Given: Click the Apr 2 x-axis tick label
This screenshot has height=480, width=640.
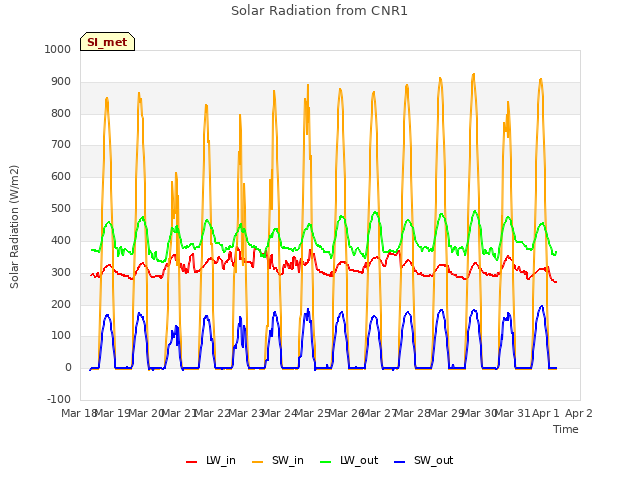Looking at the screenshot, I should tap(578, 413).
